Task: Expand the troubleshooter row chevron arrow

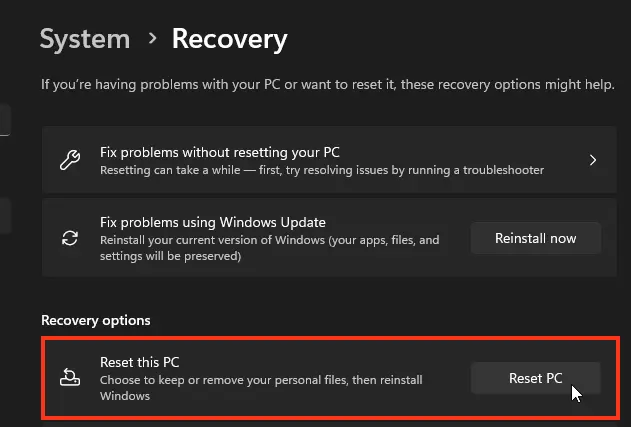Action: point(593,160)
